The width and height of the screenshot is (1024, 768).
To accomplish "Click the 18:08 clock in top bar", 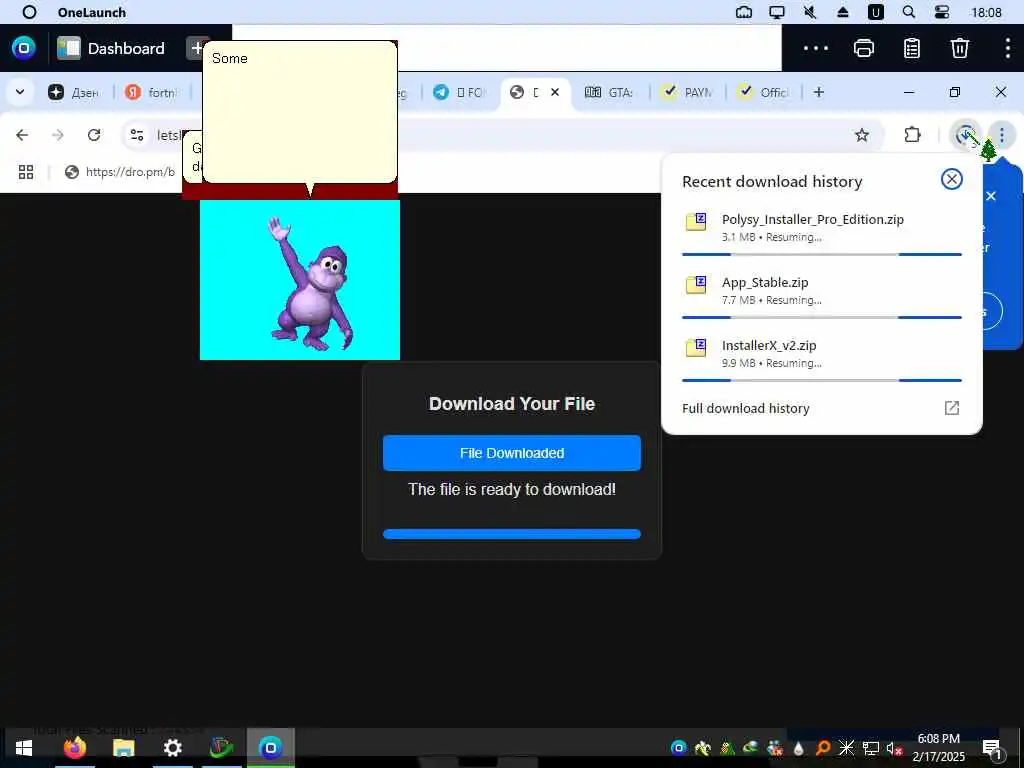I will point(986,12).
